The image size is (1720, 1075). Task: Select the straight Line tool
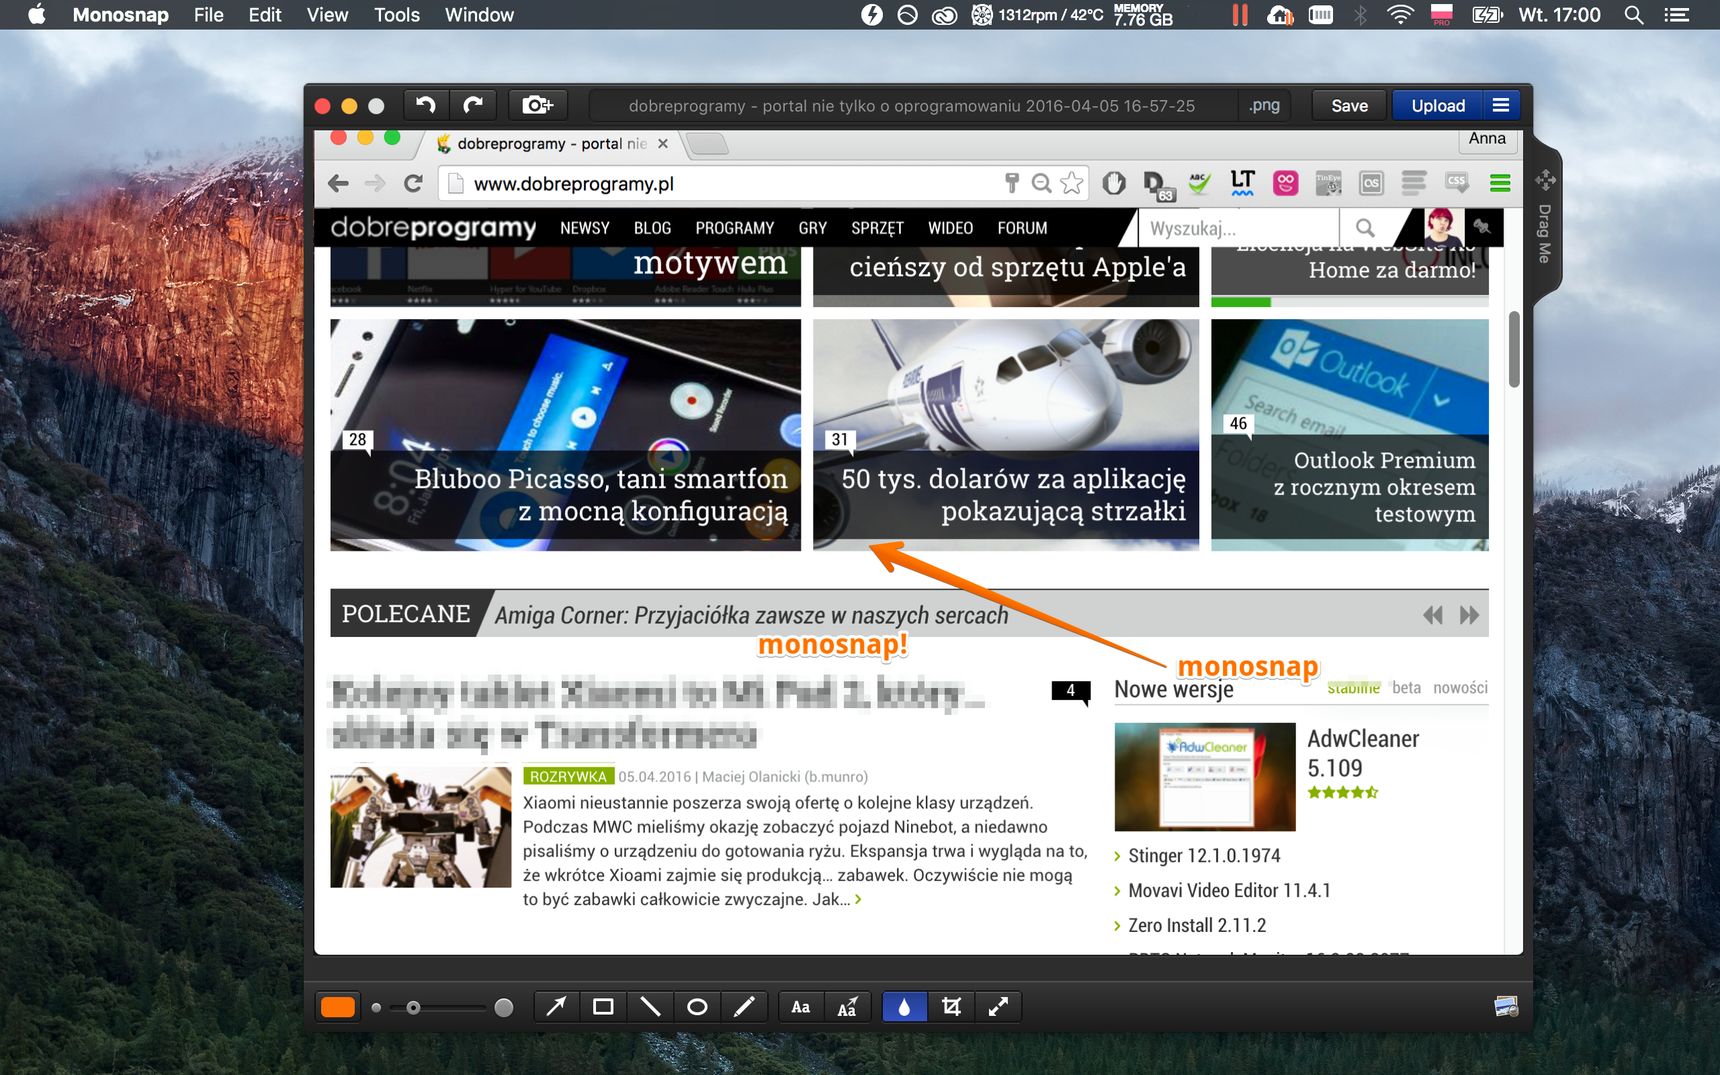coord(650,1007)
